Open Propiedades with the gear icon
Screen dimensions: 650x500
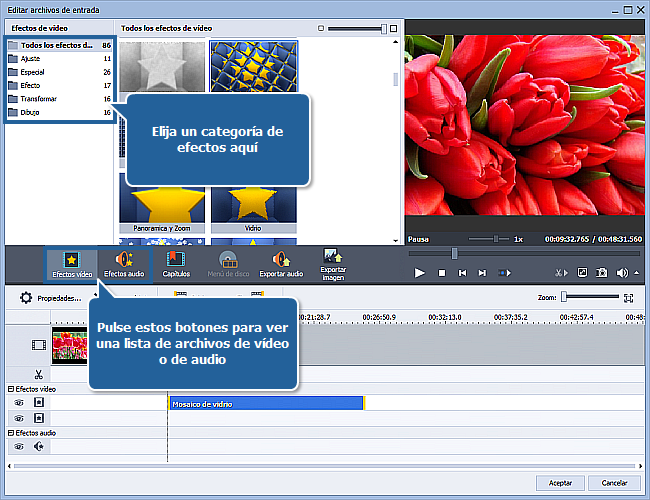pos(26,298)
